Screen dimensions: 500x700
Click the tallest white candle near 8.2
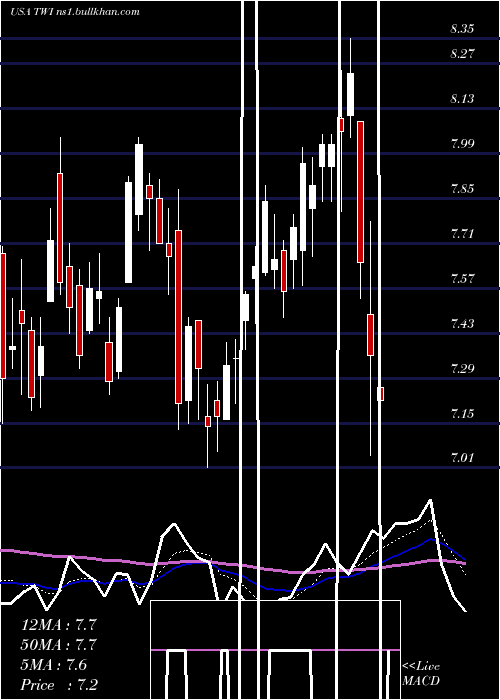350,94
